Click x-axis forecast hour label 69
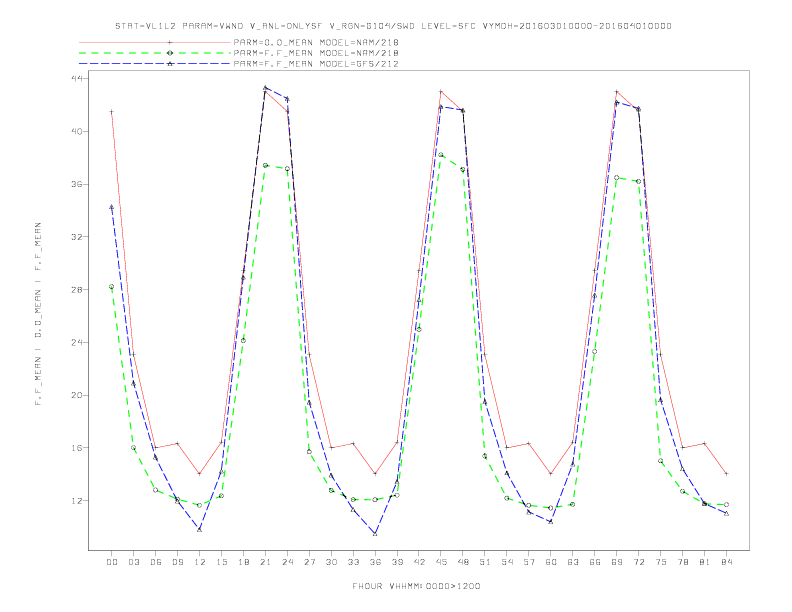 (617, 562)
